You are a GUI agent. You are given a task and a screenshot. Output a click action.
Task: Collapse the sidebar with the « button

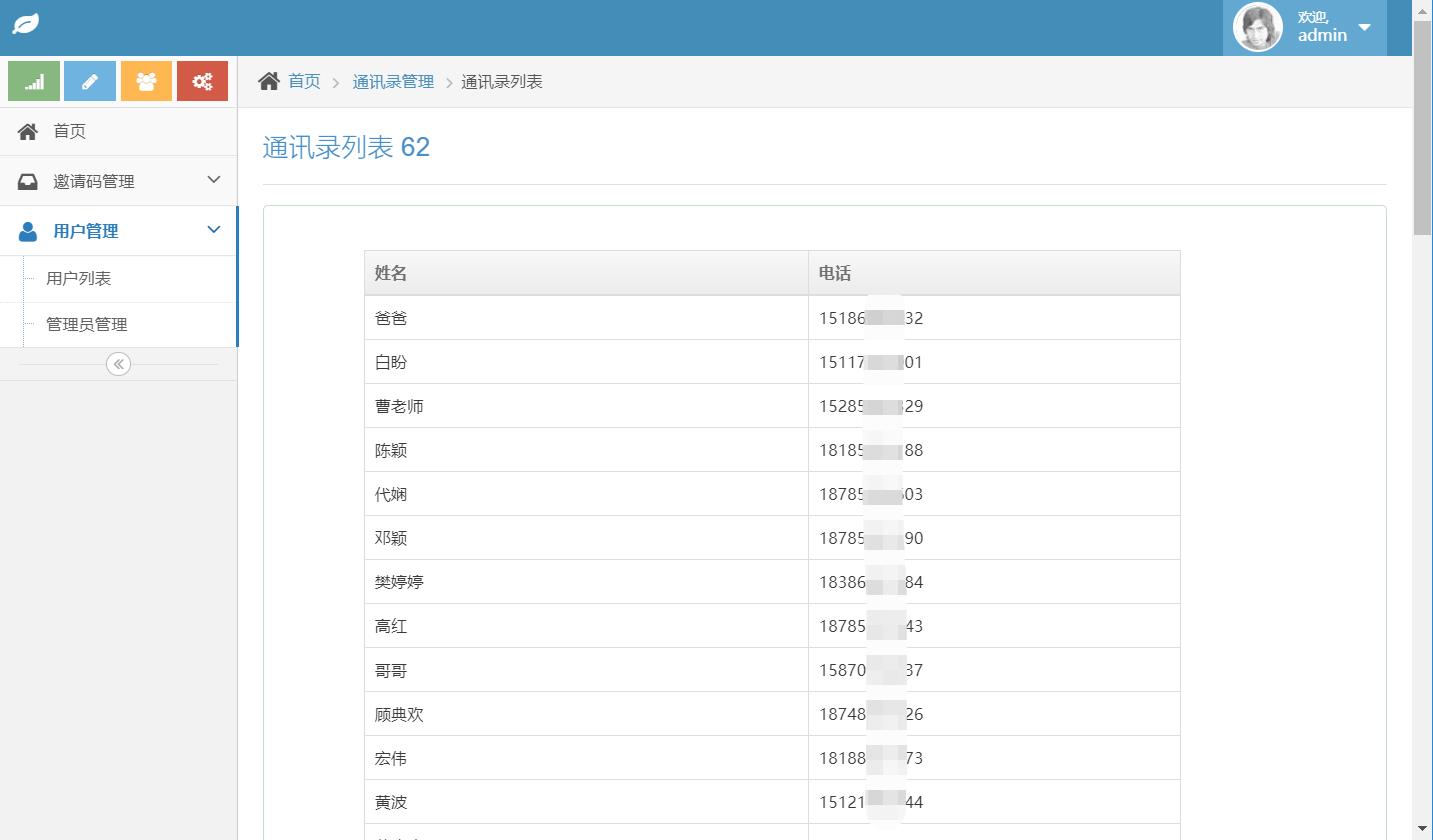click(x=118, y=364)
